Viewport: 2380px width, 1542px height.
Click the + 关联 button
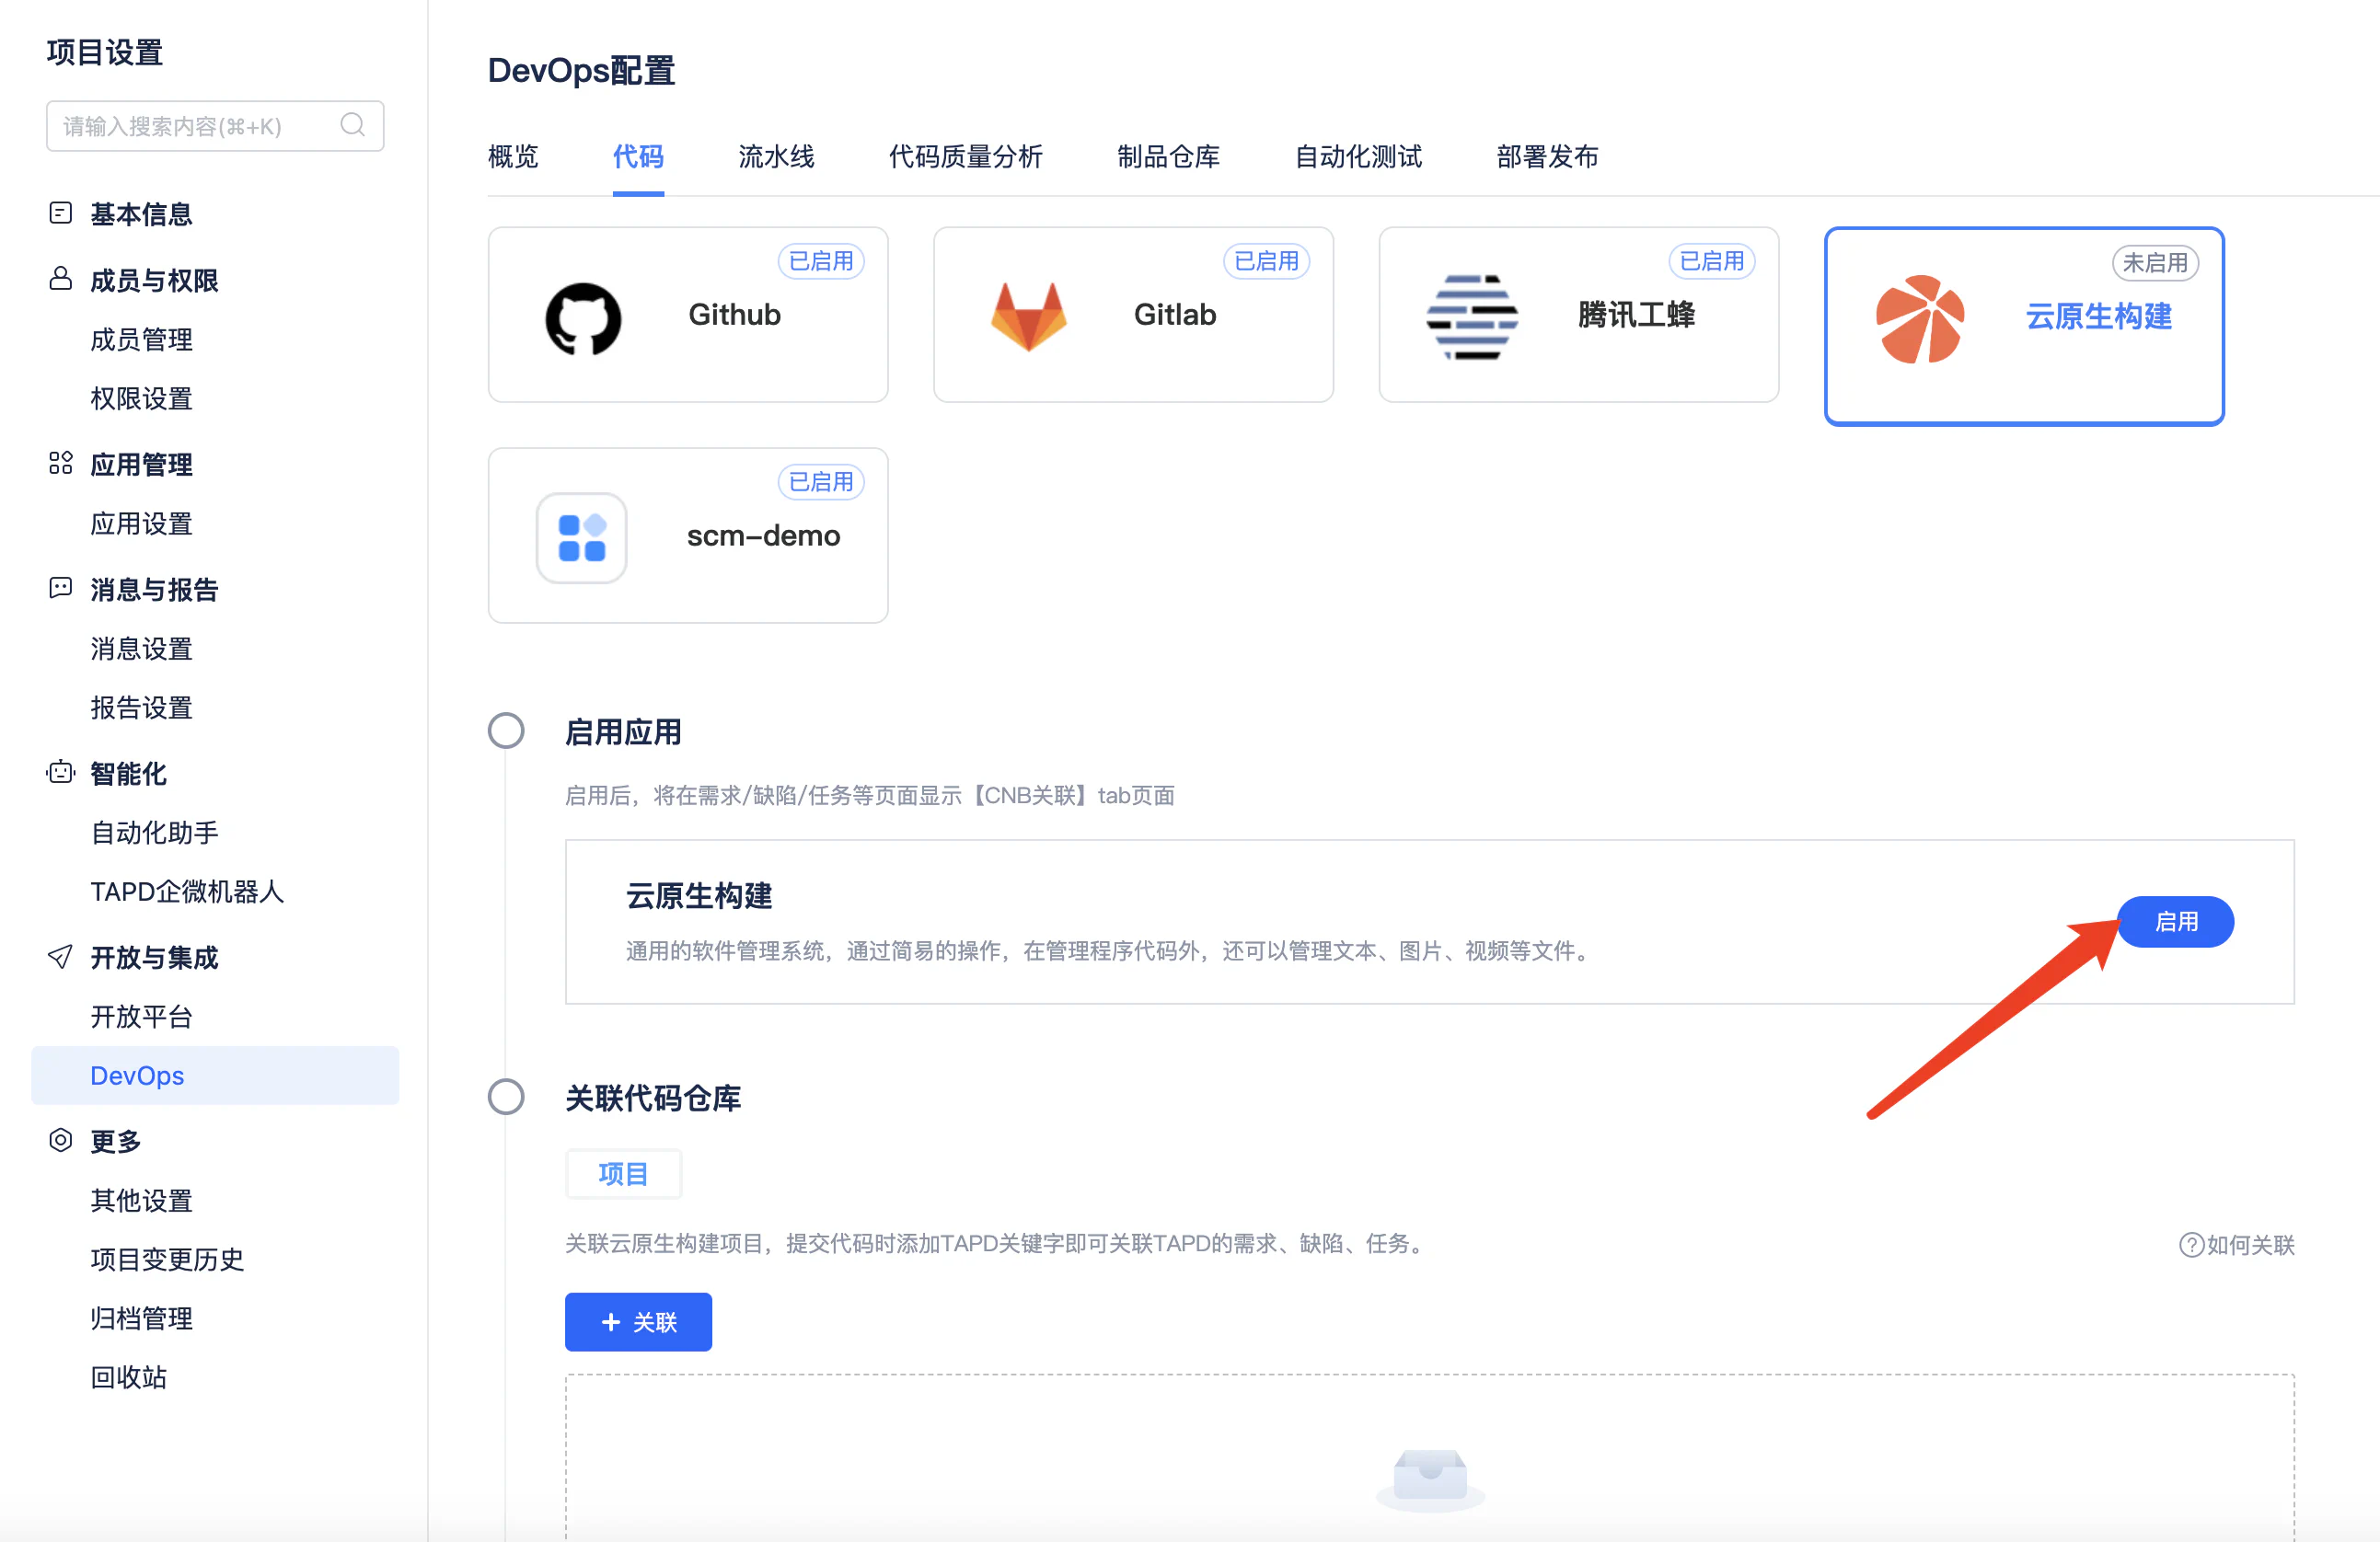click(638, 1322)
